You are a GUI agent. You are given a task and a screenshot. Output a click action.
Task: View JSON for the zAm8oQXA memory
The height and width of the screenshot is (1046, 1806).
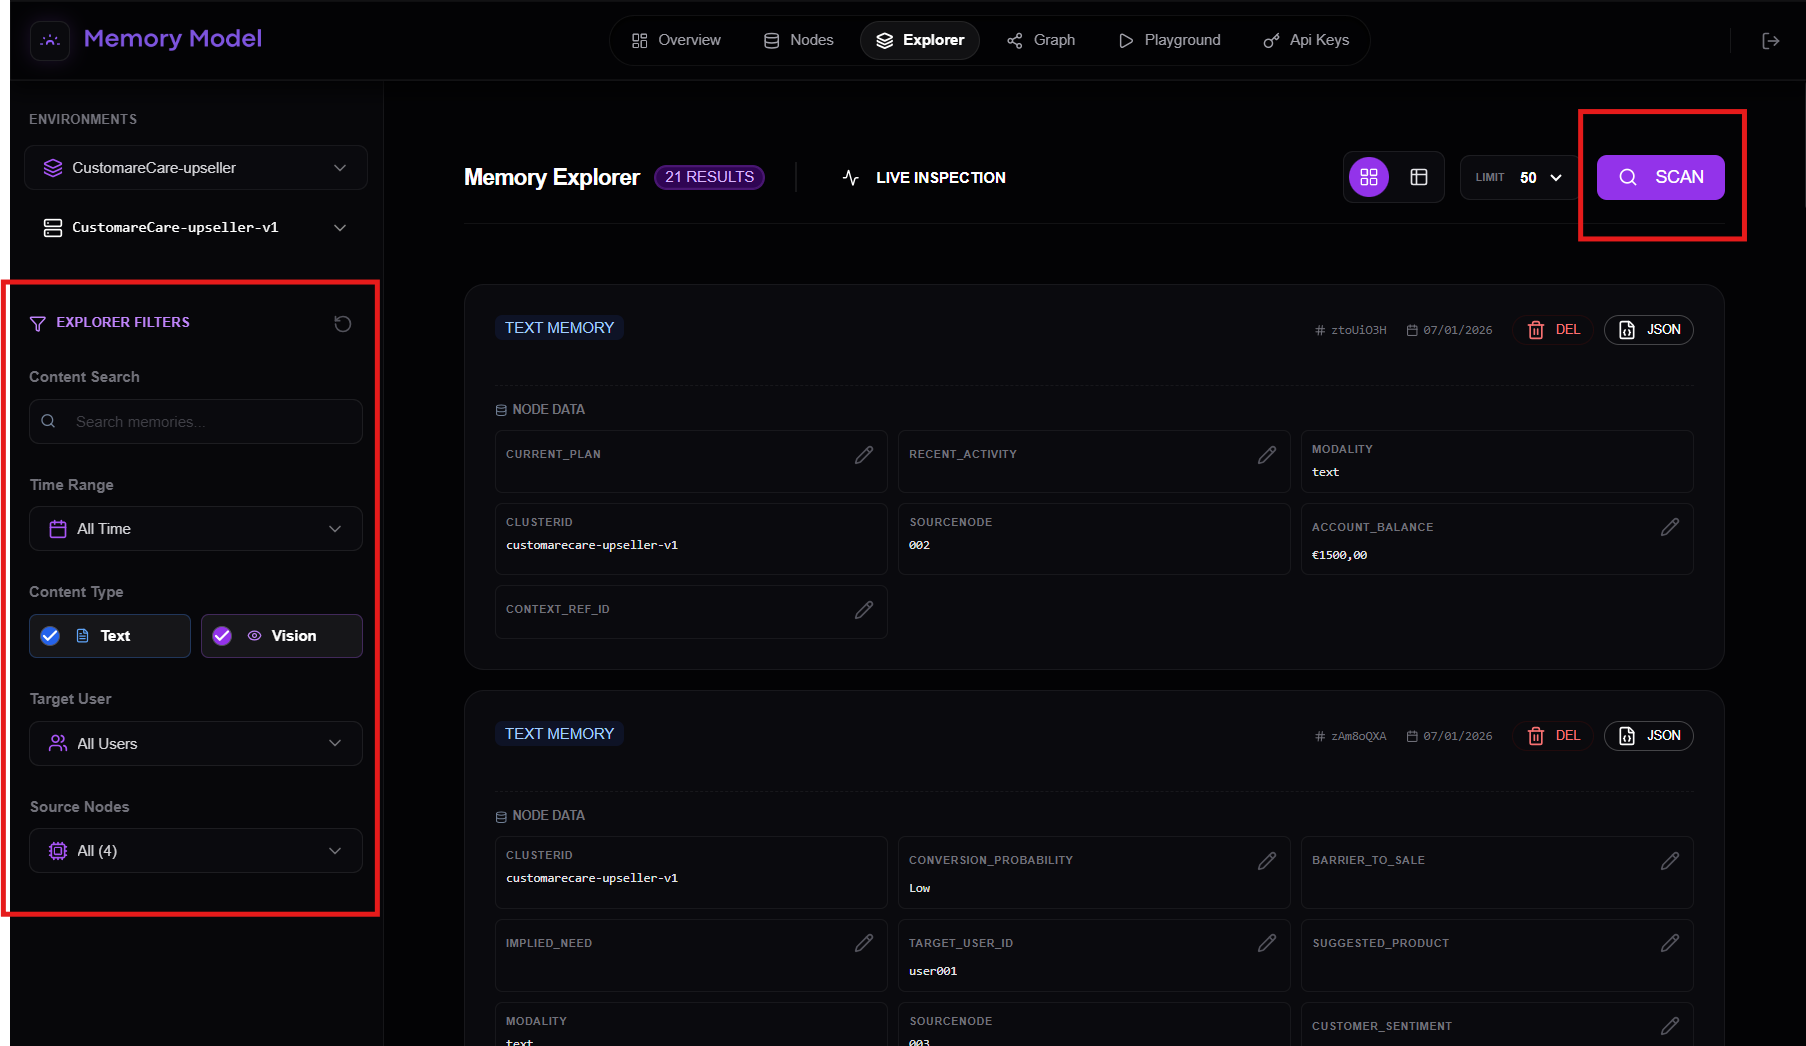tap(1648, 736)
